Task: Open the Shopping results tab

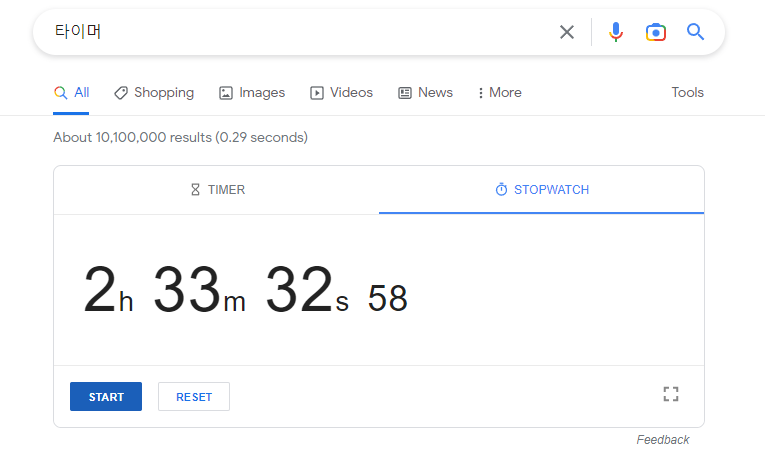Action: [x=154, y=93]
